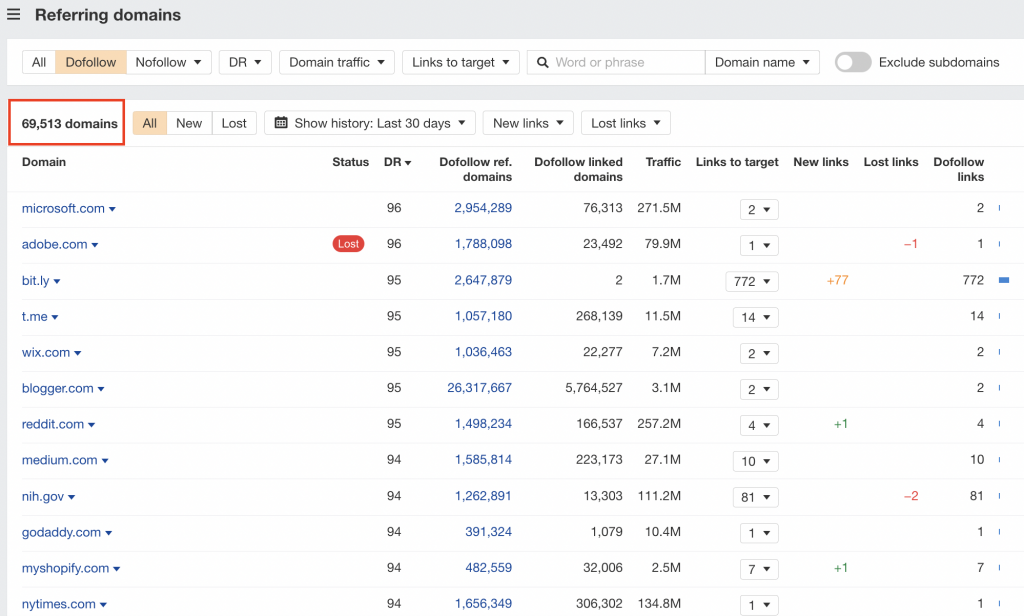Click 391,324 ref. domains for godaddy.com

point(488,532)
